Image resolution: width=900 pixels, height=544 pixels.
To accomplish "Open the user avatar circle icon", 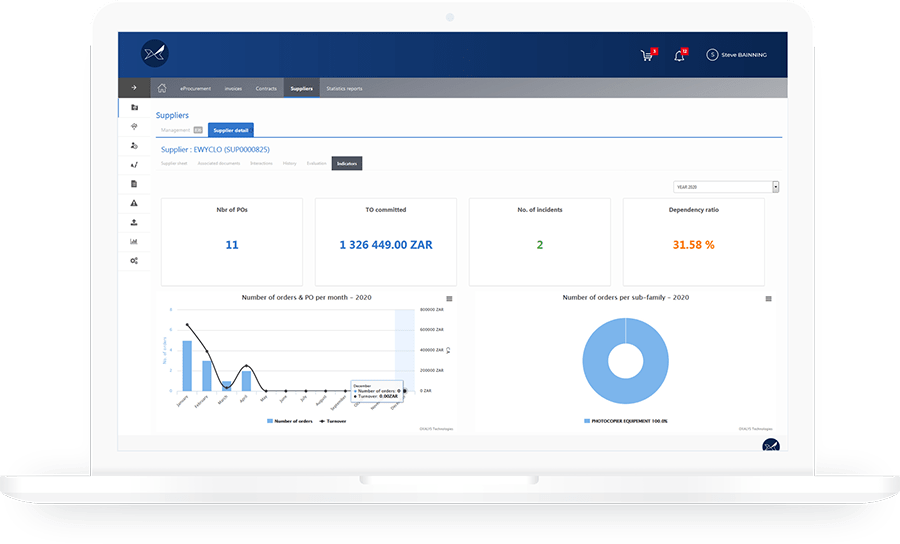I will 712,55.
